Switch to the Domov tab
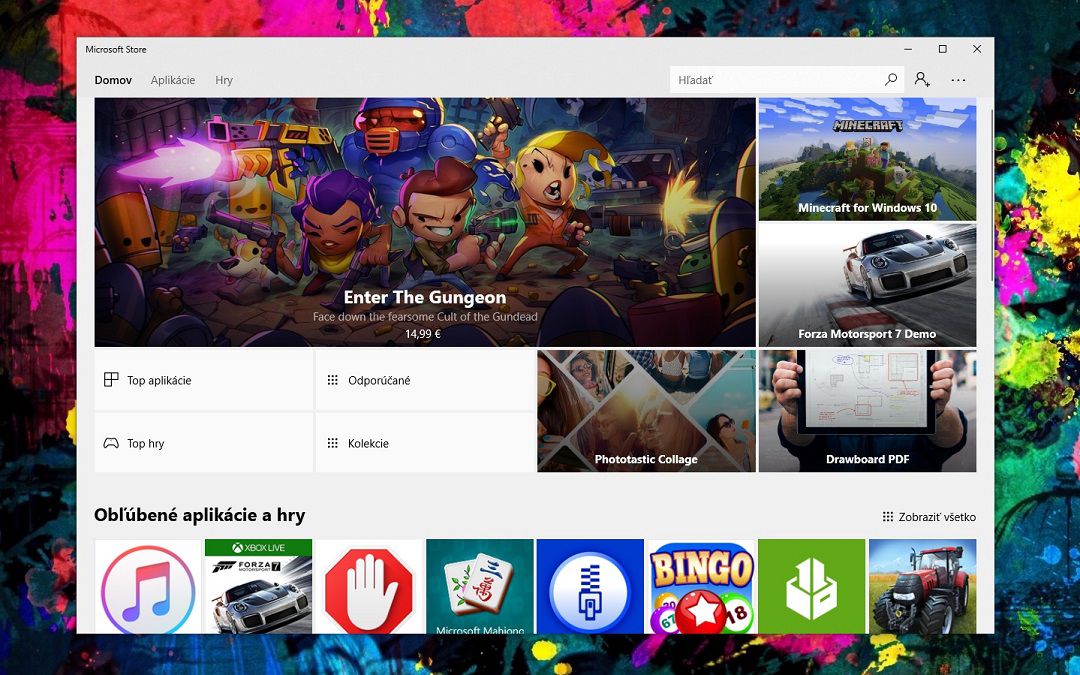Screen dimensions: 1080x675 113,80
